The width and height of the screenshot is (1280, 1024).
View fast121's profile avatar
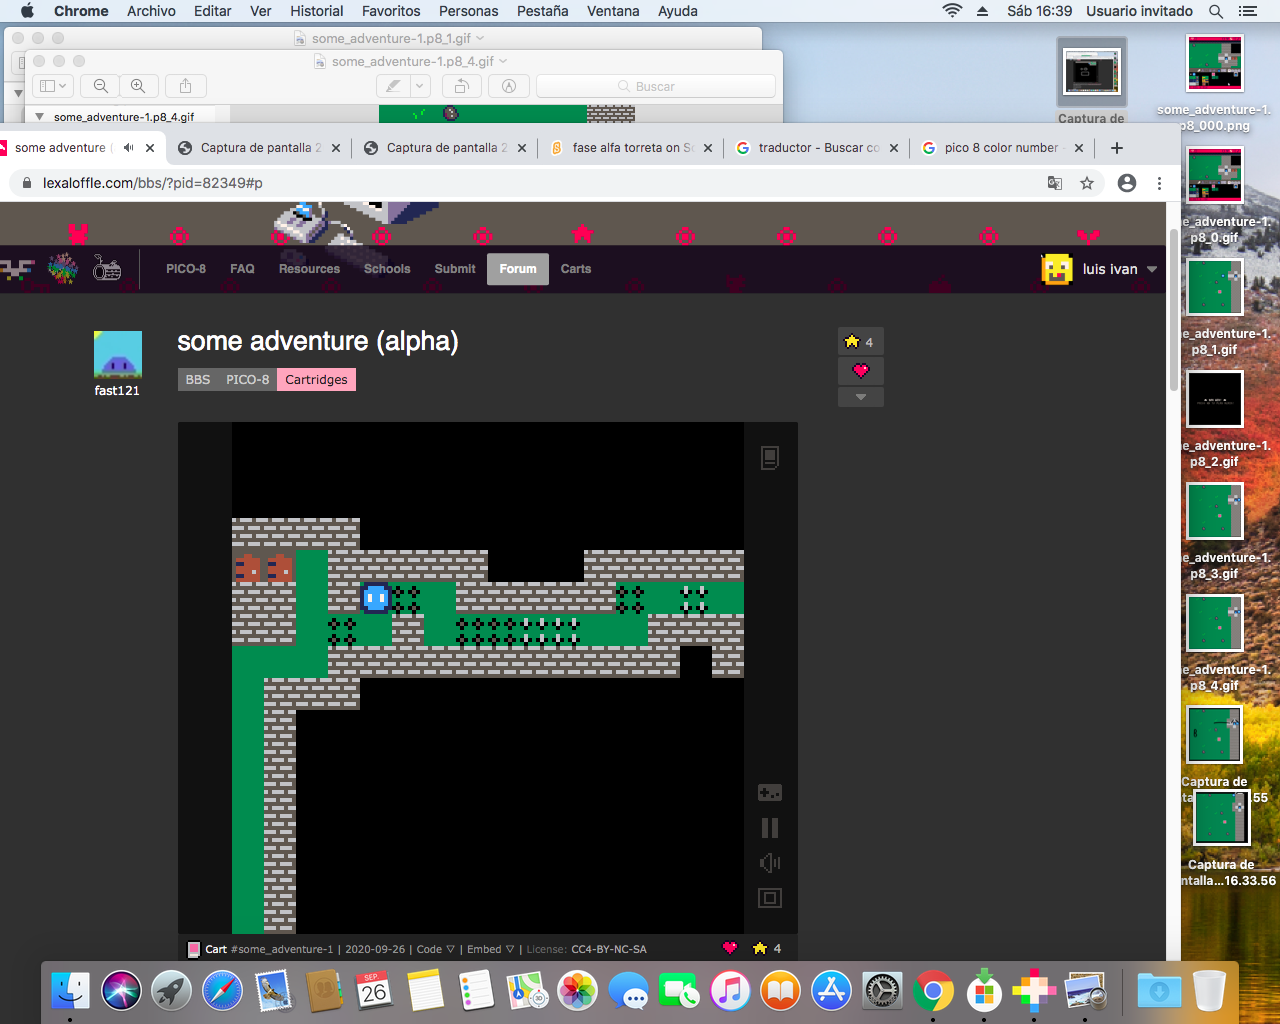[117, 355]
